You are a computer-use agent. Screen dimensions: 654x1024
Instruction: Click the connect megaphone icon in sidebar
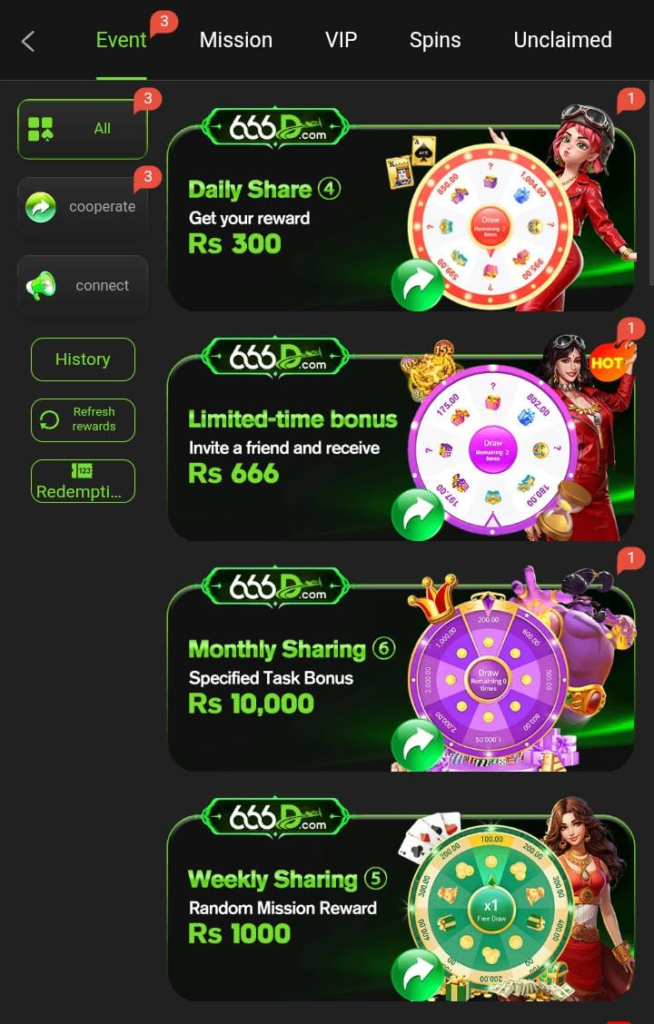tap(41, 285)
